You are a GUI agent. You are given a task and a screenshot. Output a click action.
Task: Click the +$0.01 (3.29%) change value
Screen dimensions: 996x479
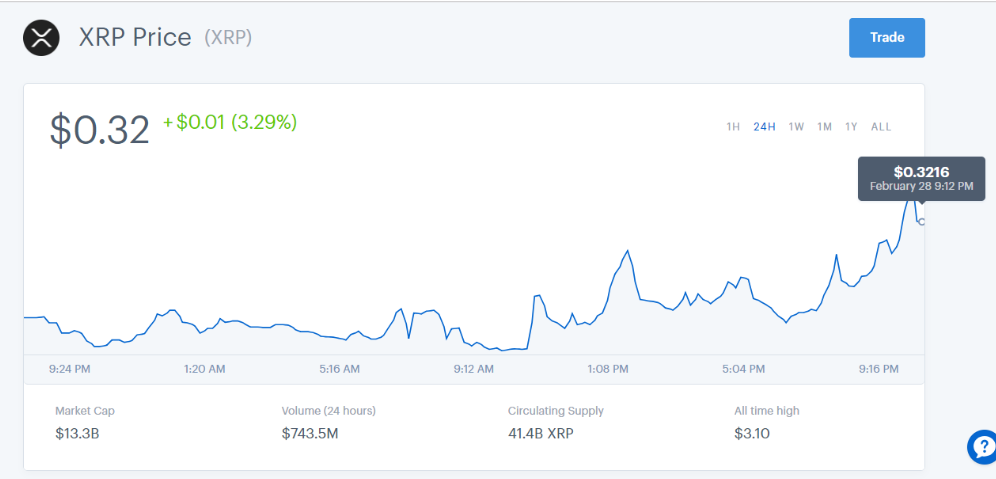click(x=231, y=122)
